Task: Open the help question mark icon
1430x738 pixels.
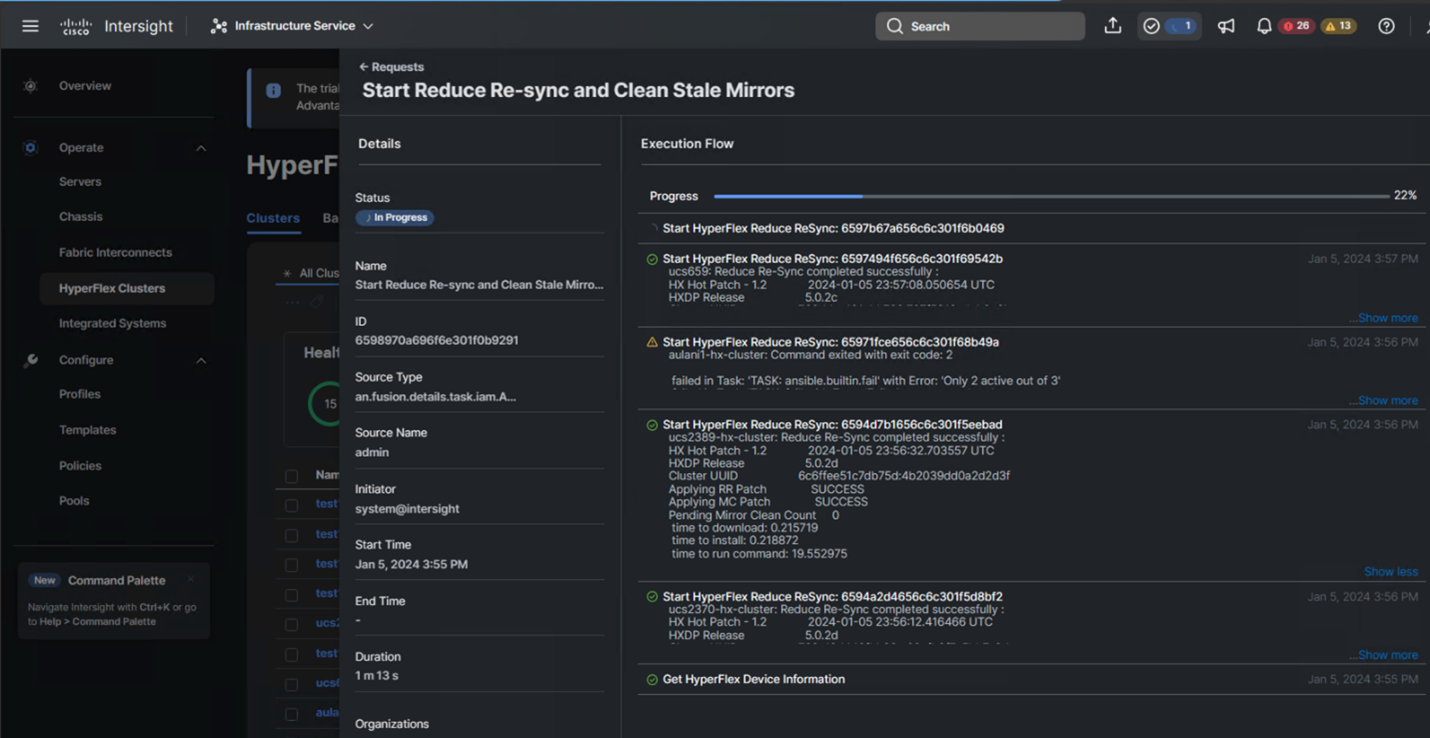Action: pyautogui.click(x=1386, y=26)
